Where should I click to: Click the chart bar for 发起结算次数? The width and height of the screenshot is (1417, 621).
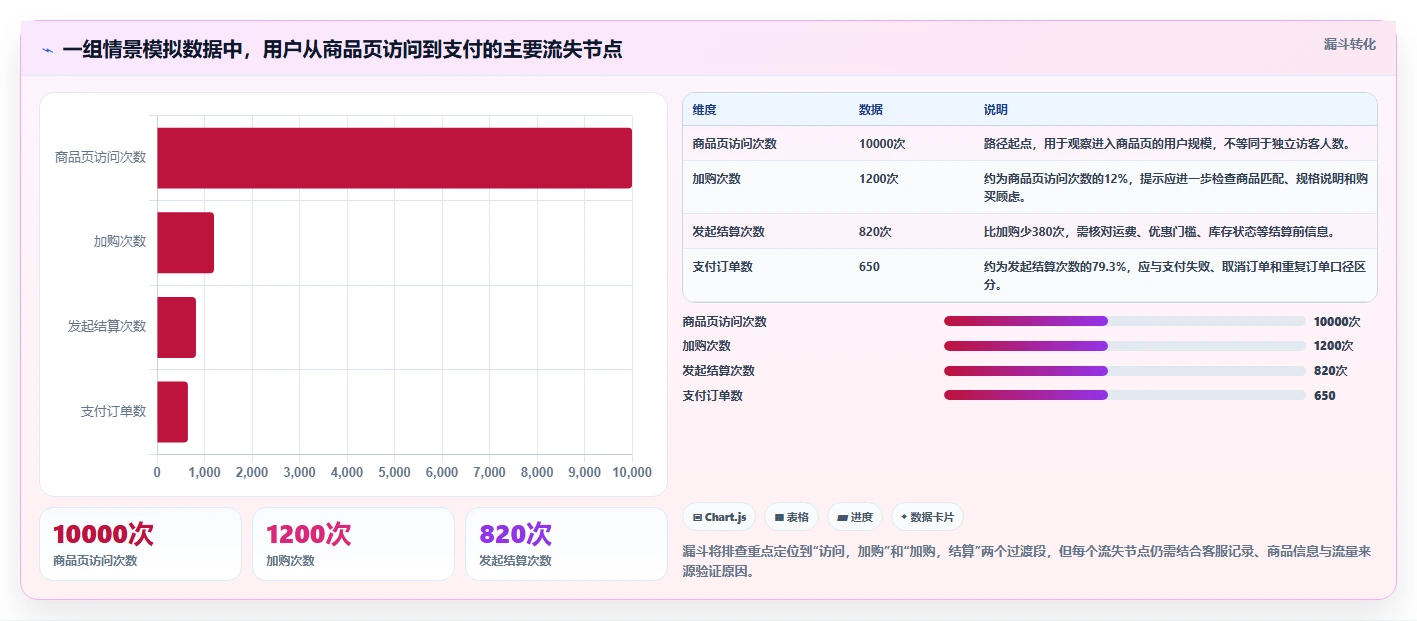(x=176, y=327)
